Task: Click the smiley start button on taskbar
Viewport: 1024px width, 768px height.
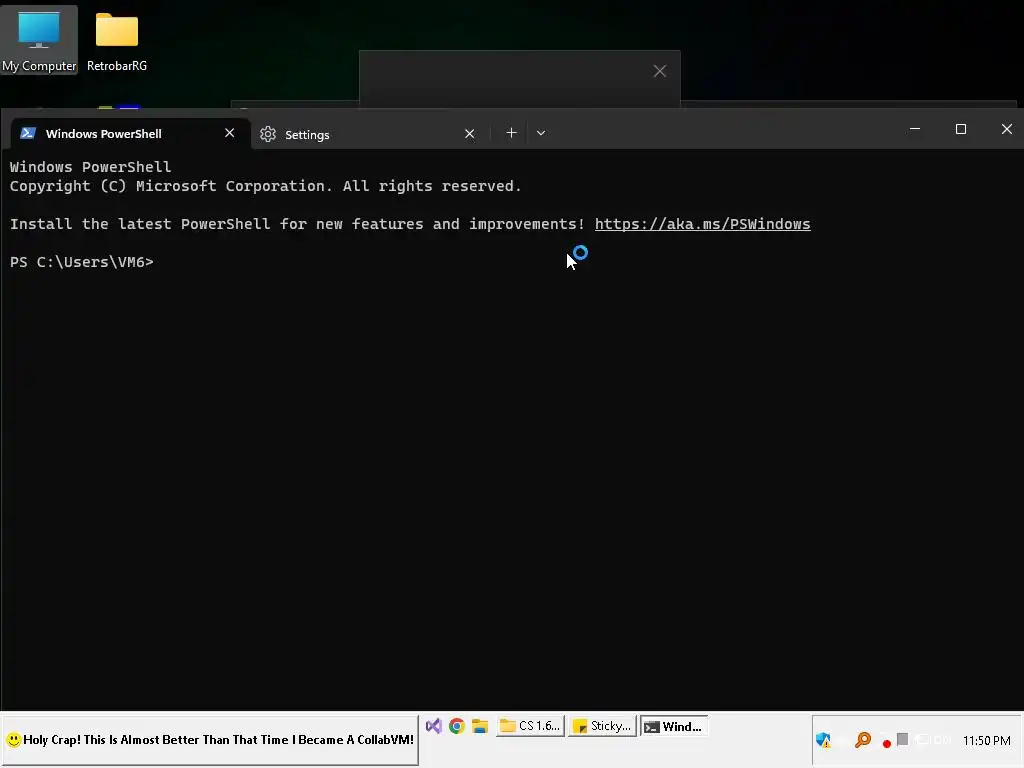Action: 210,740
